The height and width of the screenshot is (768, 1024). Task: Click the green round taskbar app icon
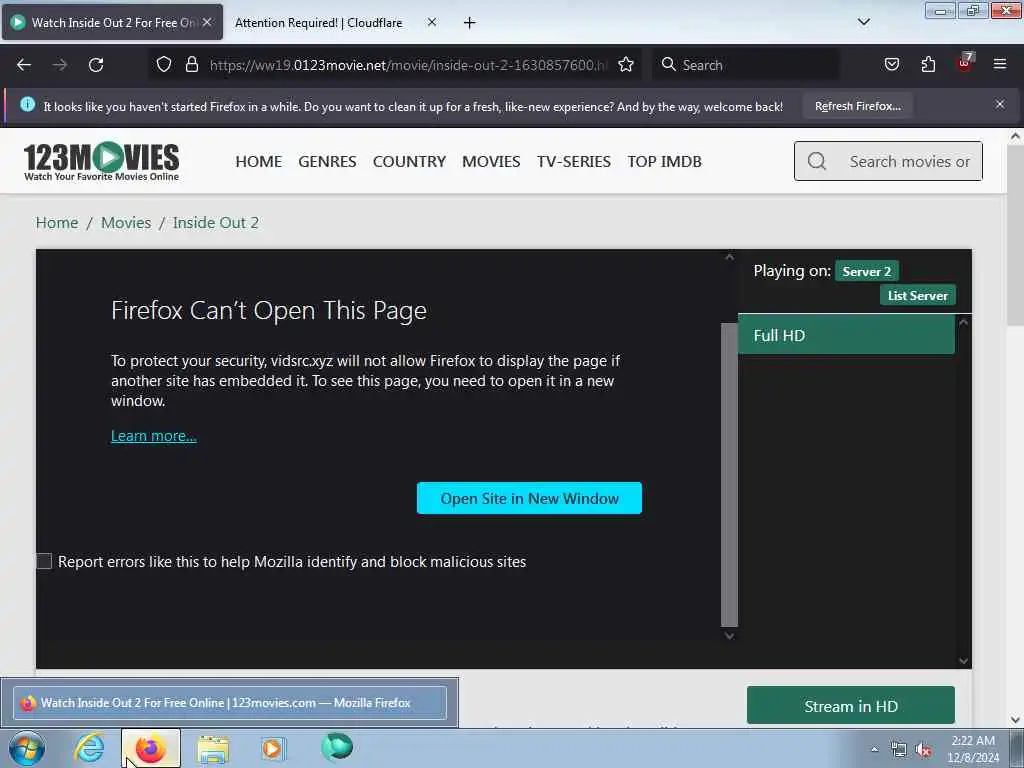[337, 746]
